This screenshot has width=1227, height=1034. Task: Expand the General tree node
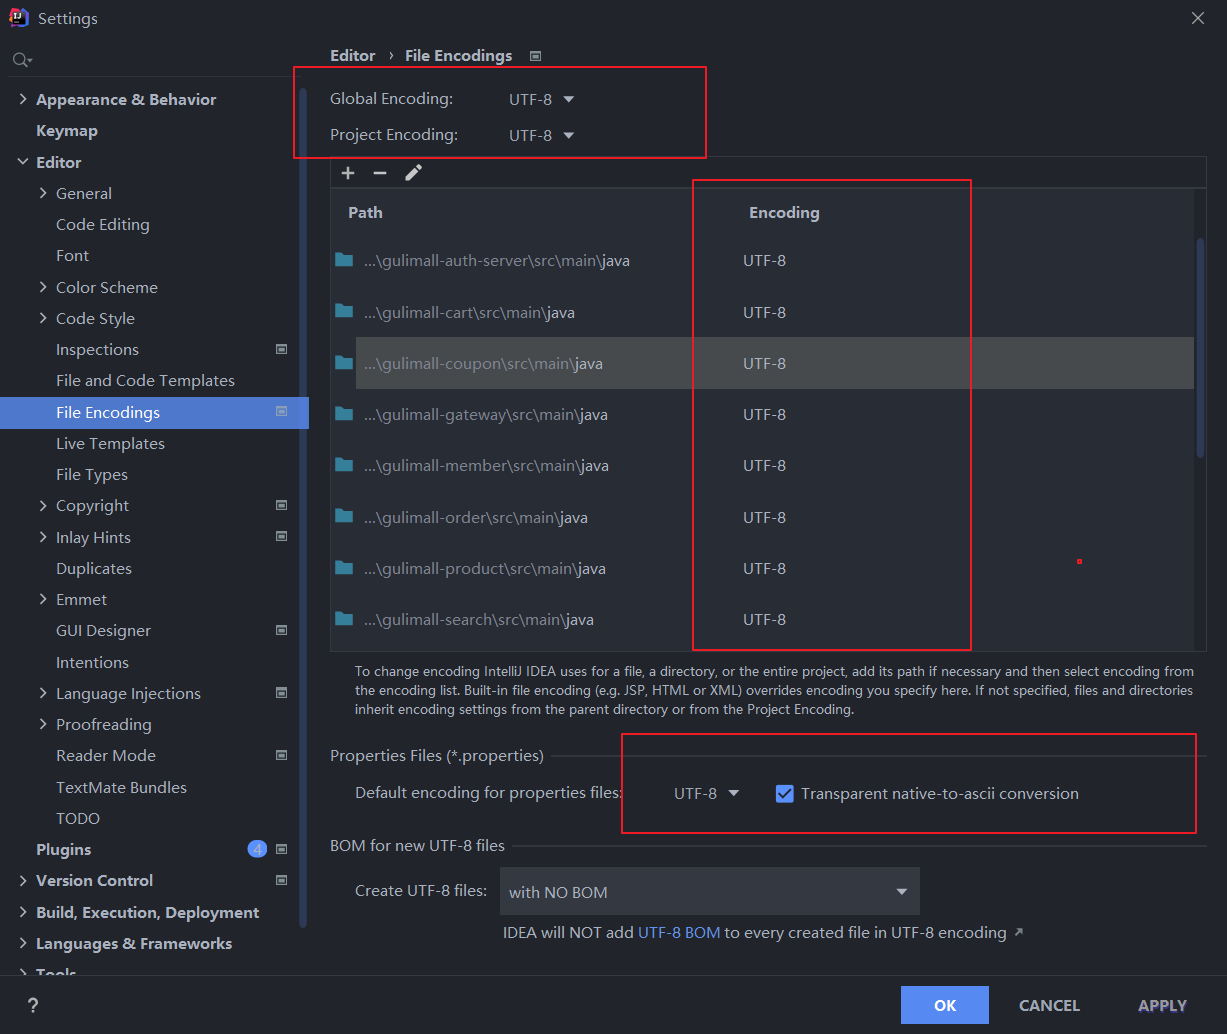coord(43,193)
